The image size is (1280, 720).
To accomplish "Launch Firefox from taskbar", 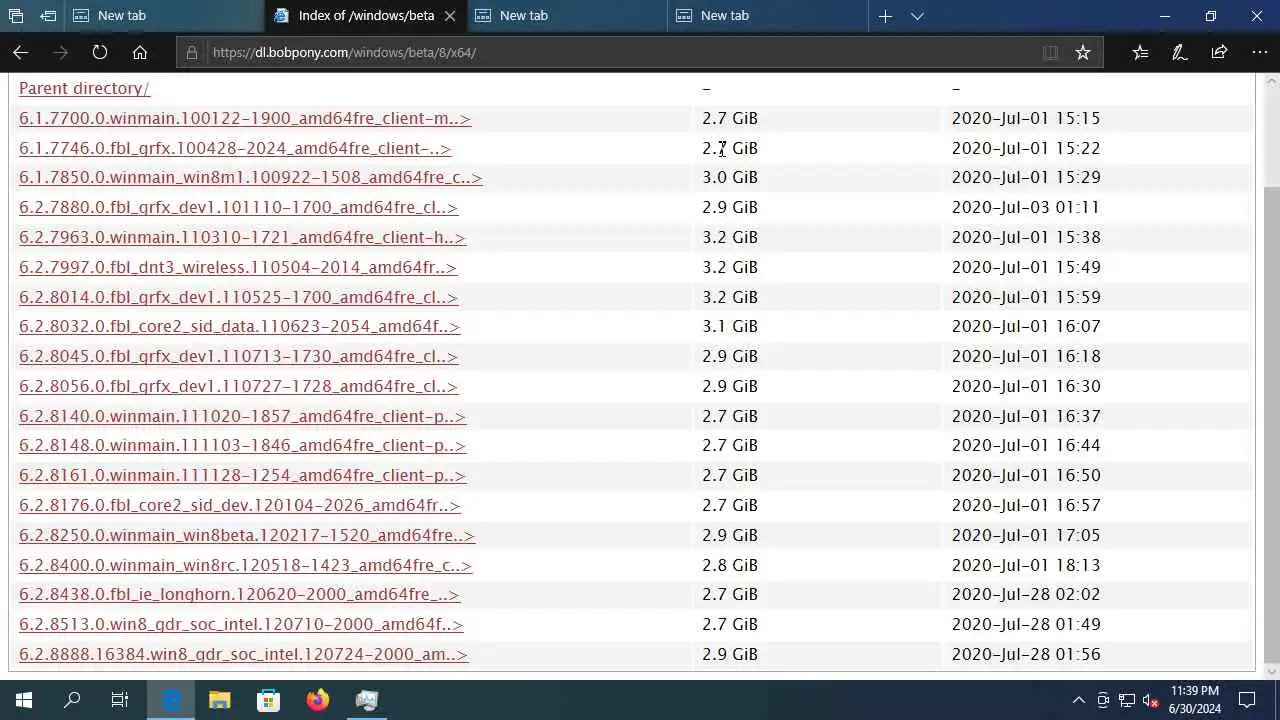I will tap(318, 700).
